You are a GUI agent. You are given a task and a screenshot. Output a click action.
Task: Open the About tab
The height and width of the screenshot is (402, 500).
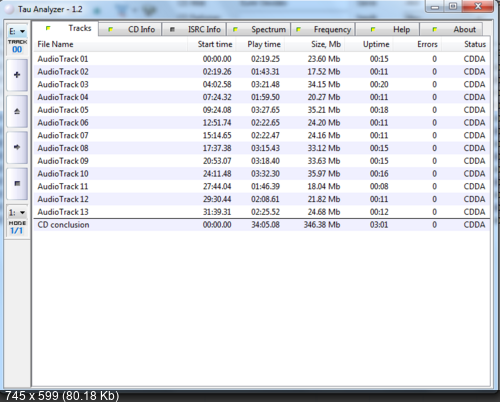(x=451, y=29)
